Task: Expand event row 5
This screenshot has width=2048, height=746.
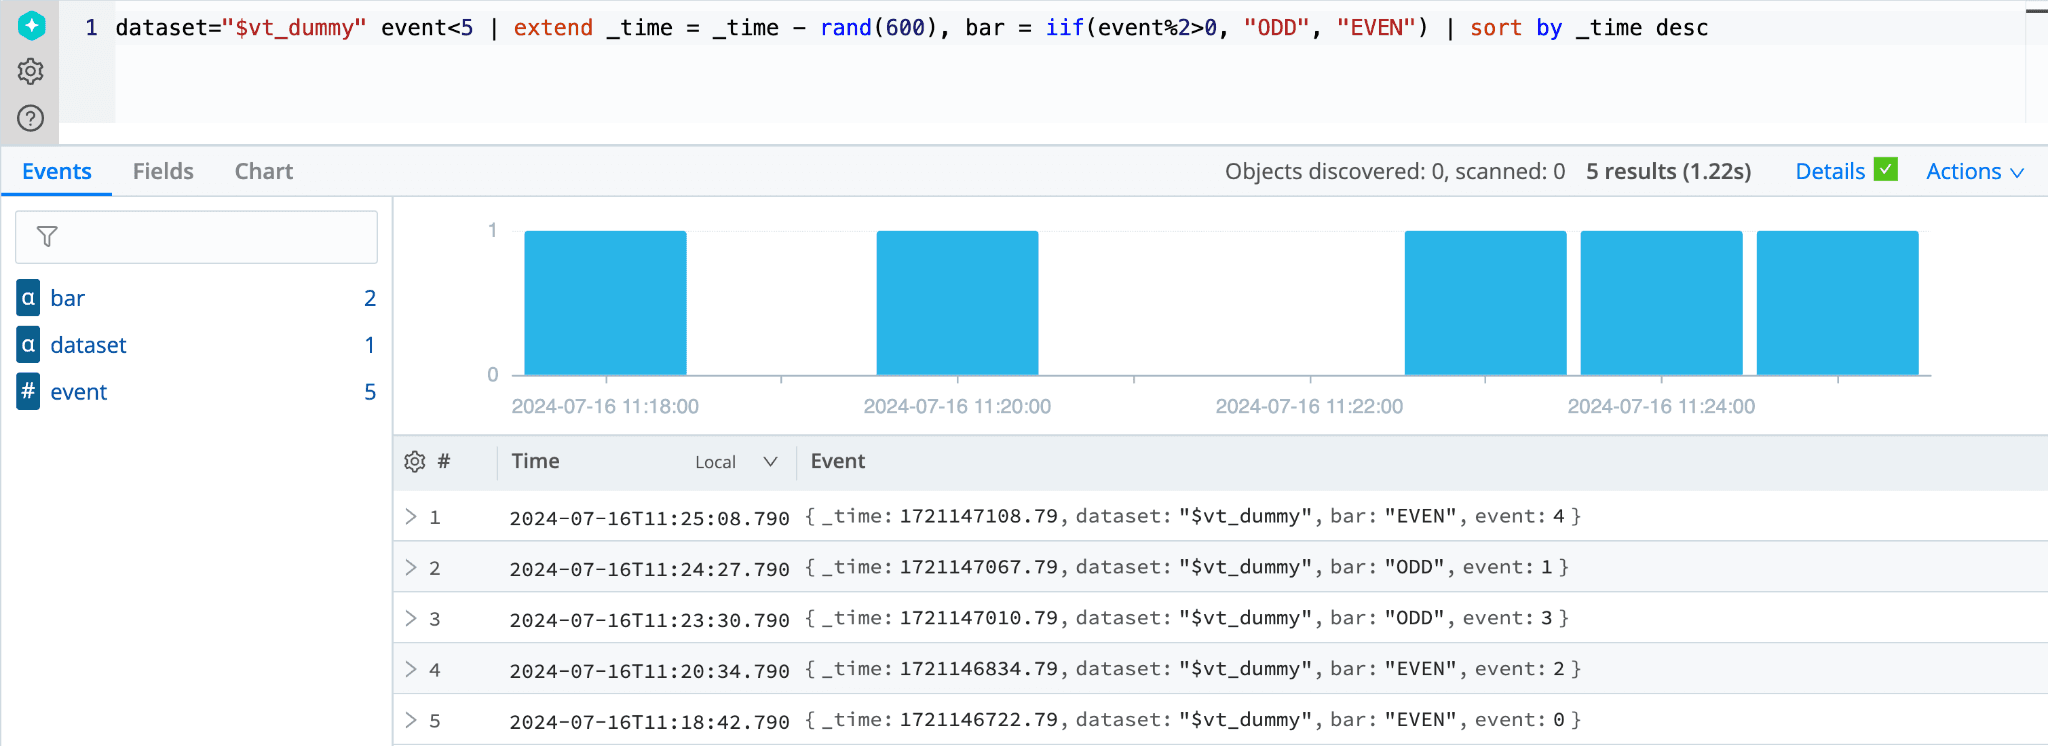Action: coord(411,720)
